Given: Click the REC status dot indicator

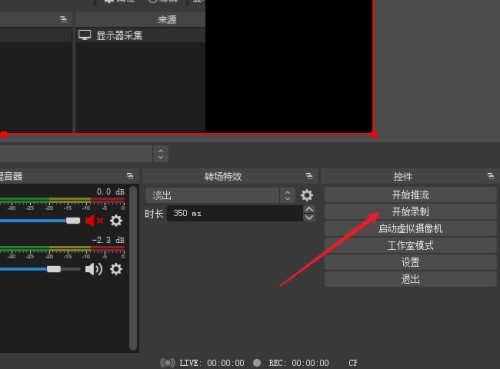Looking at the screenshot, I should click(x=257, y=363).
